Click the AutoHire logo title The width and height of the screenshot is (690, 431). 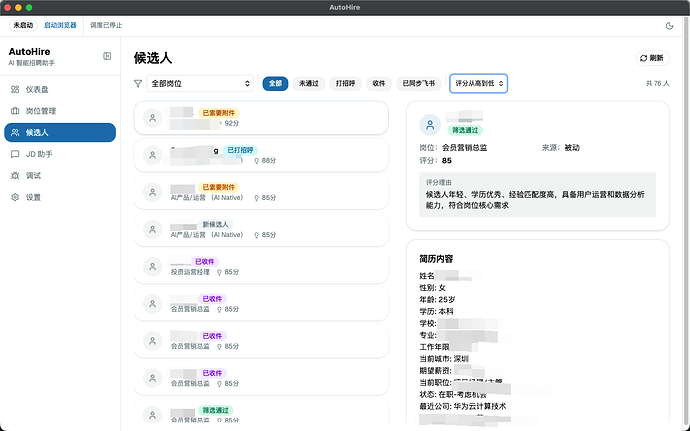pyautogui.click(x=29, y=52)
